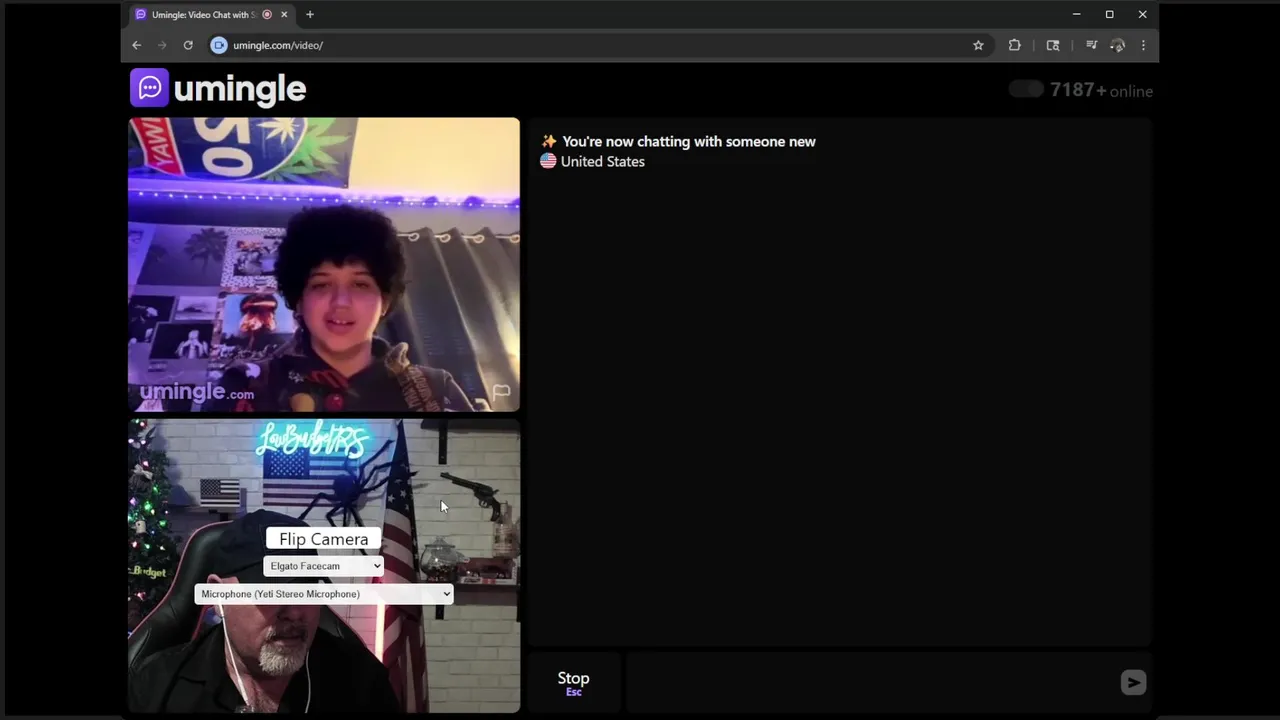Open the browser profile avatar icon
Viewport: 1280px width, 720px height.
1118,45
